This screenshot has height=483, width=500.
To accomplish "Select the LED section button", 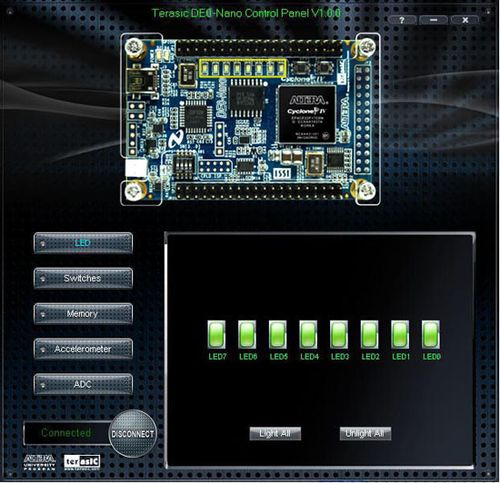I will [83, 243].
